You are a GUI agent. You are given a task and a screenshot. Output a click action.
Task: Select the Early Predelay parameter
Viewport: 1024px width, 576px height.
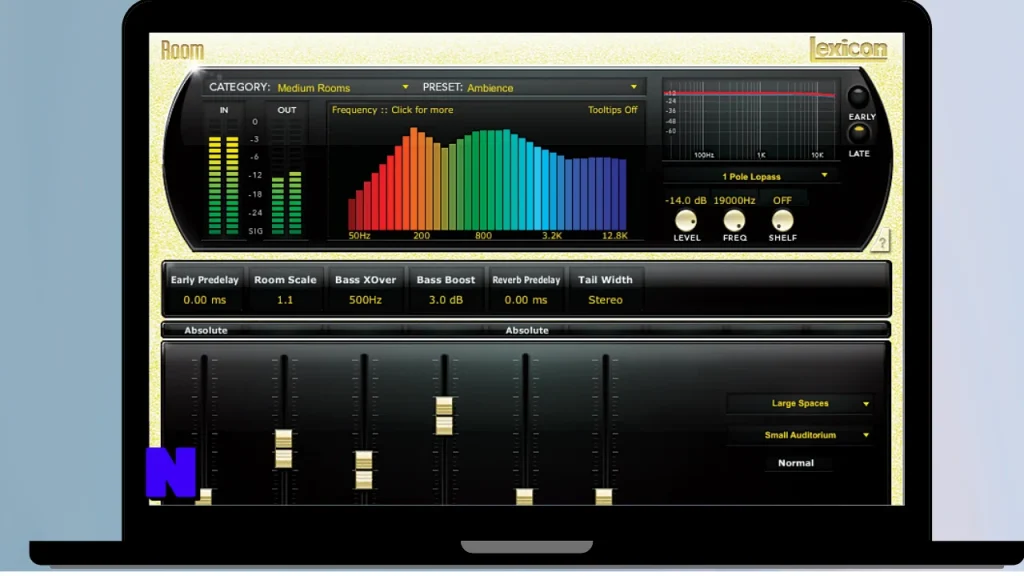(204, 289)
